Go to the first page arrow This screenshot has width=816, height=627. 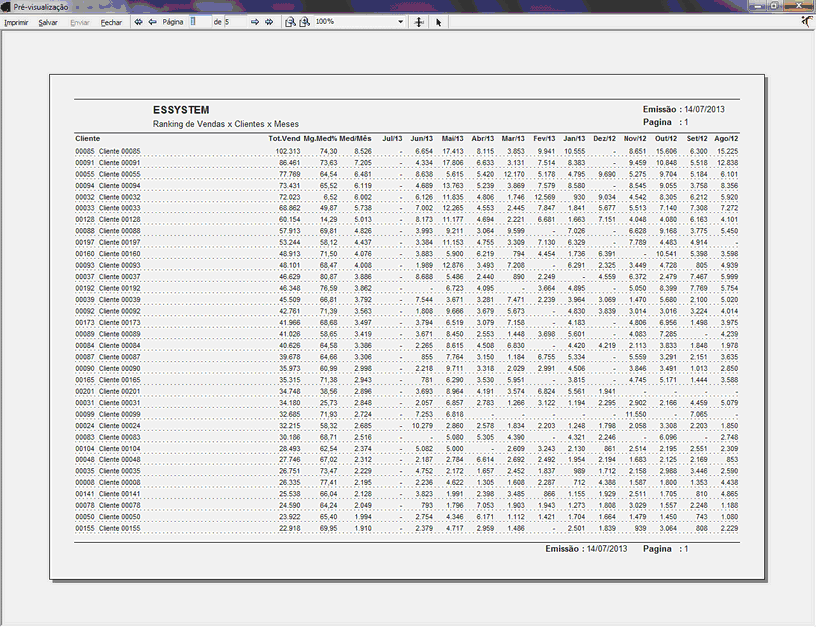139,21
